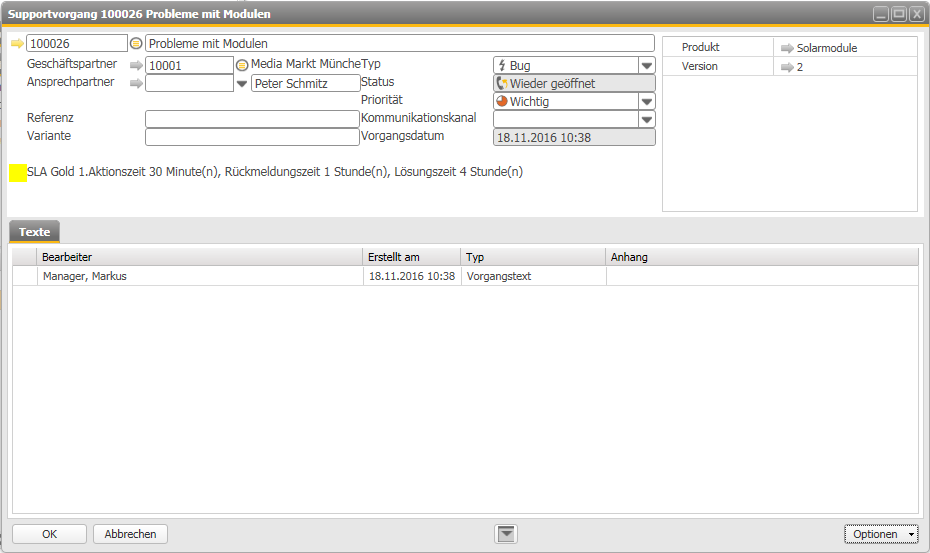Click the Supportvorgang number field 100026
The height and width of the screenshot is (553, 930).
tap(77, 43)
